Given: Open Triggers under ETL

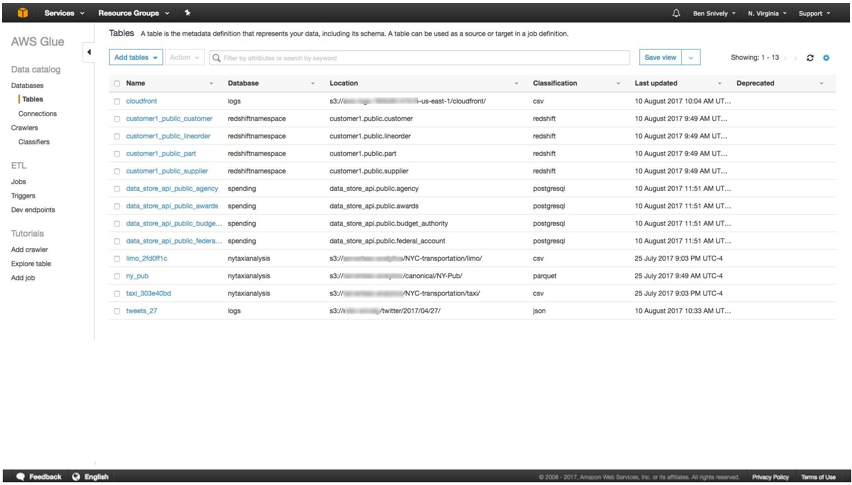Looking at the screenshot, I should (x=23, y=196).
